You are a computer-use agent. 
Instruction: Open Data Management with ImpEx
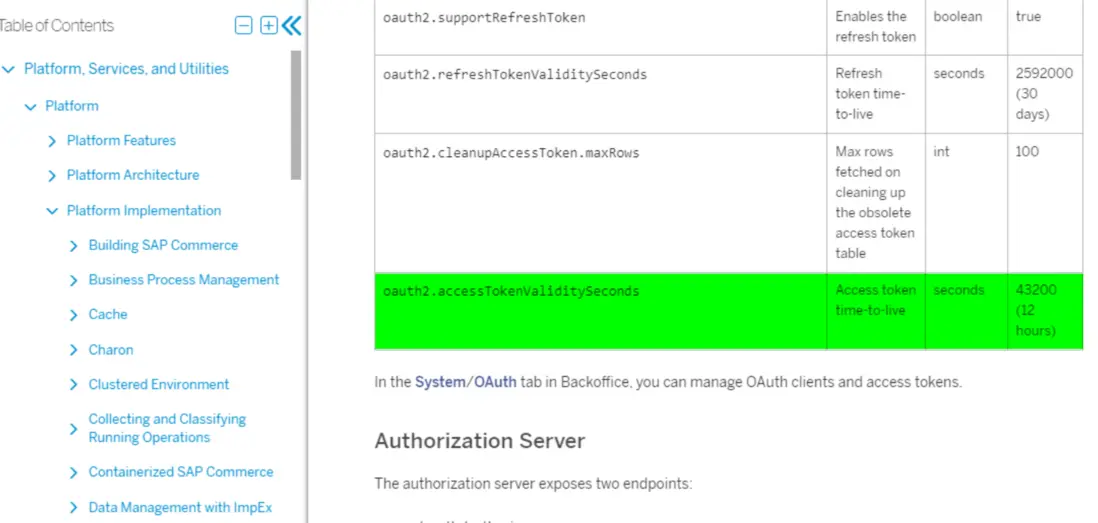click(x=180, y=507)
